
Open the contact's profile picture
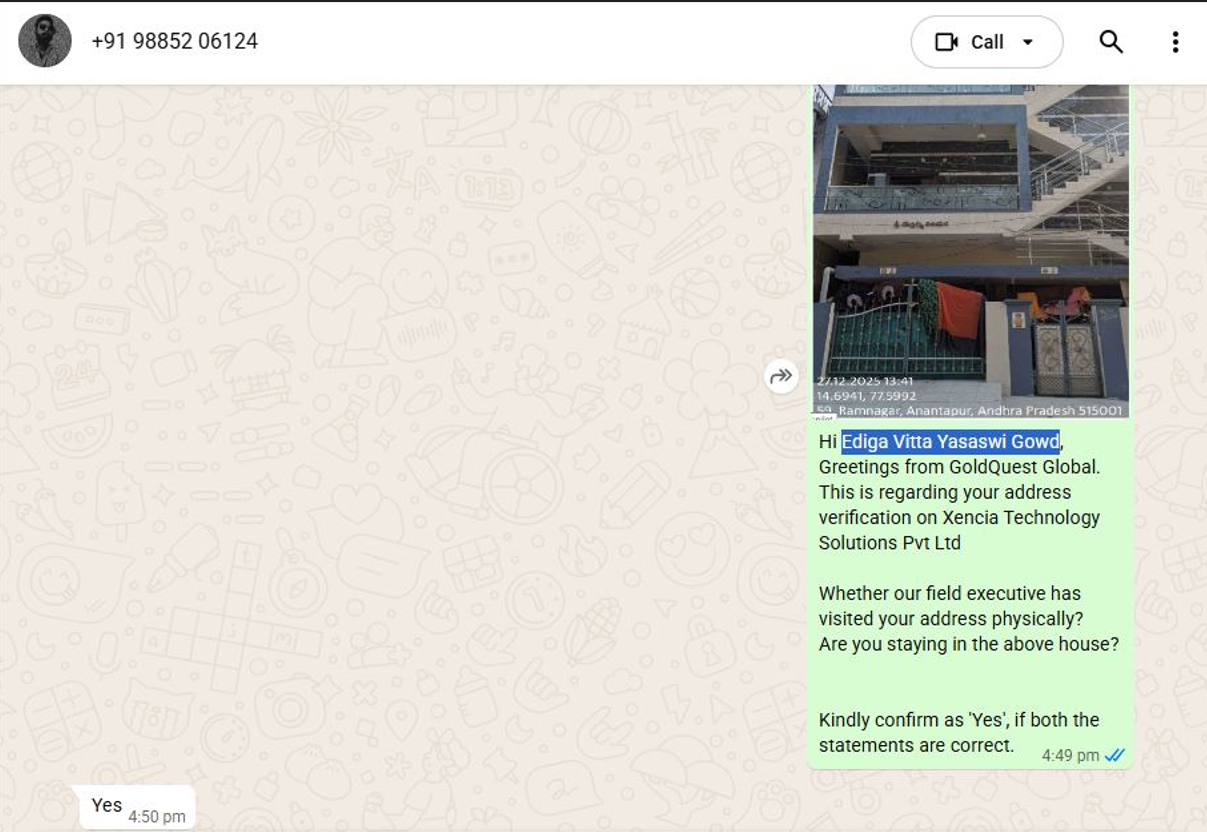click(45, 41)
